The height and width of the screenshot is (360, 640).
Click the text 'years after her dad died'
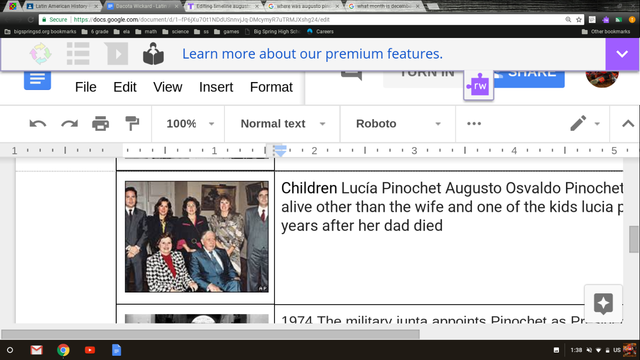click(362, 225)
